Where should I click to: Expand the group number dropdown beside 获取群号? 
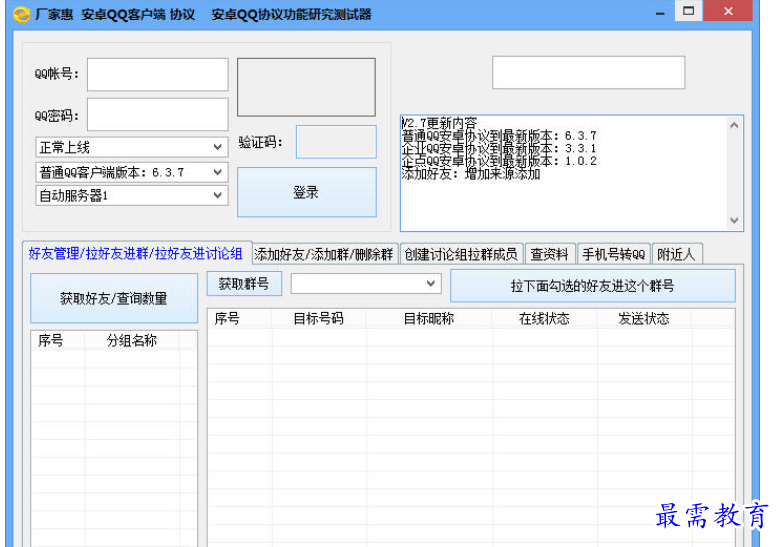[366, 284]
